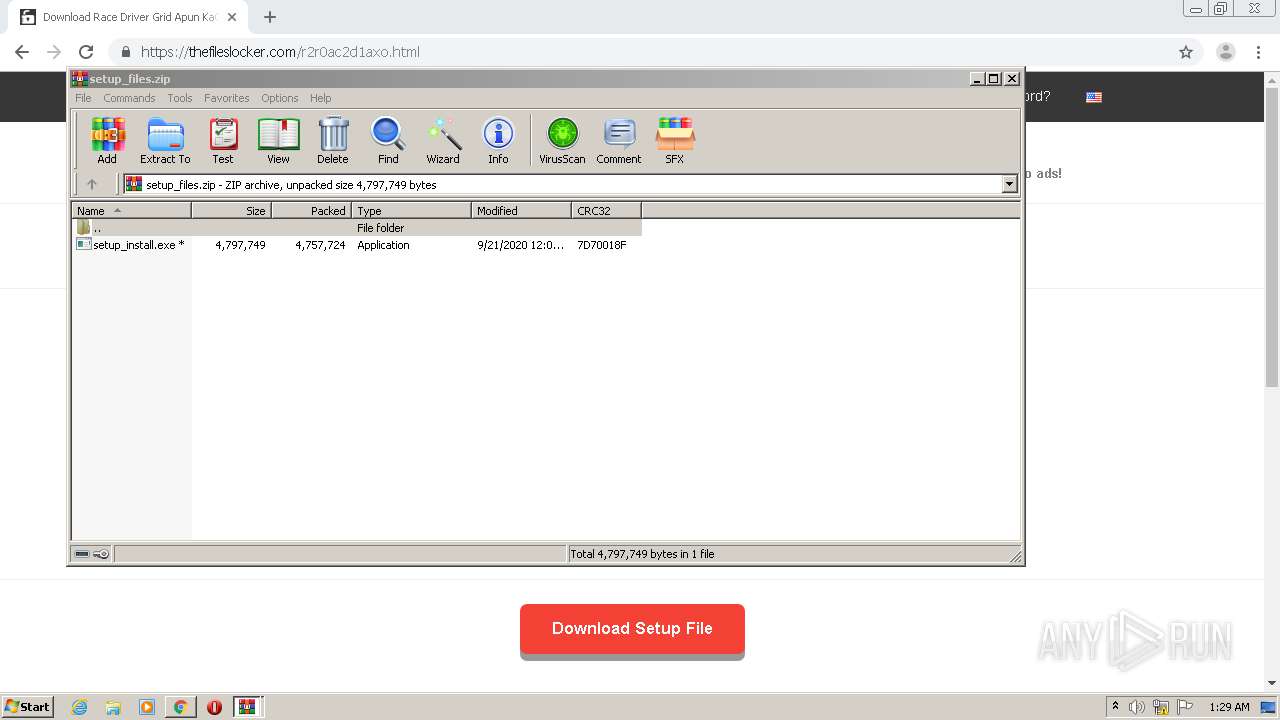The image size is (1280, 720).
Task: Reload the browser page
Action: click(x=86, y=52)
